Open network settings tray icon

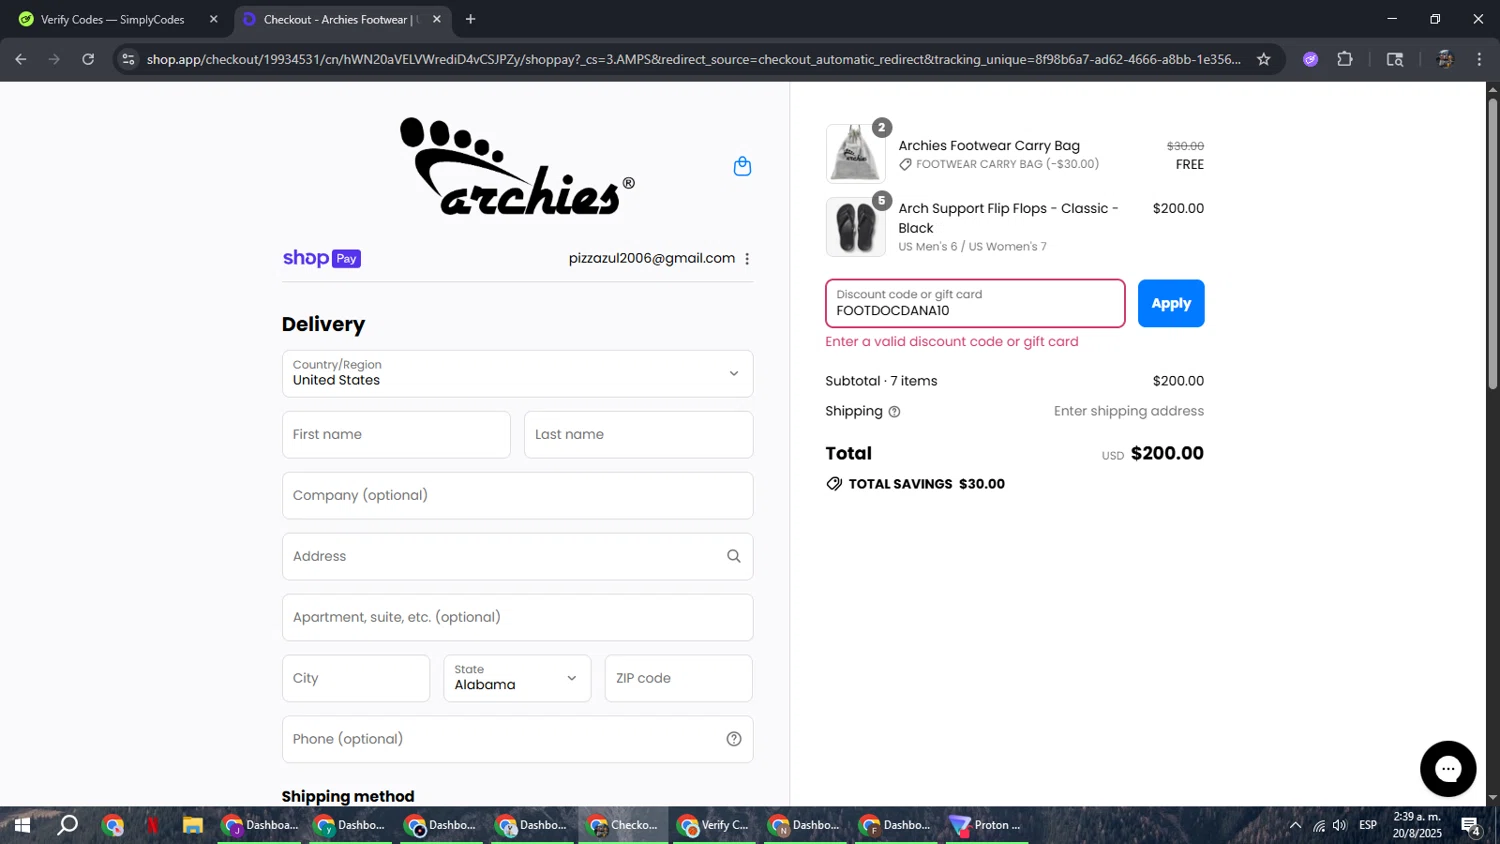click(1319, 825)
